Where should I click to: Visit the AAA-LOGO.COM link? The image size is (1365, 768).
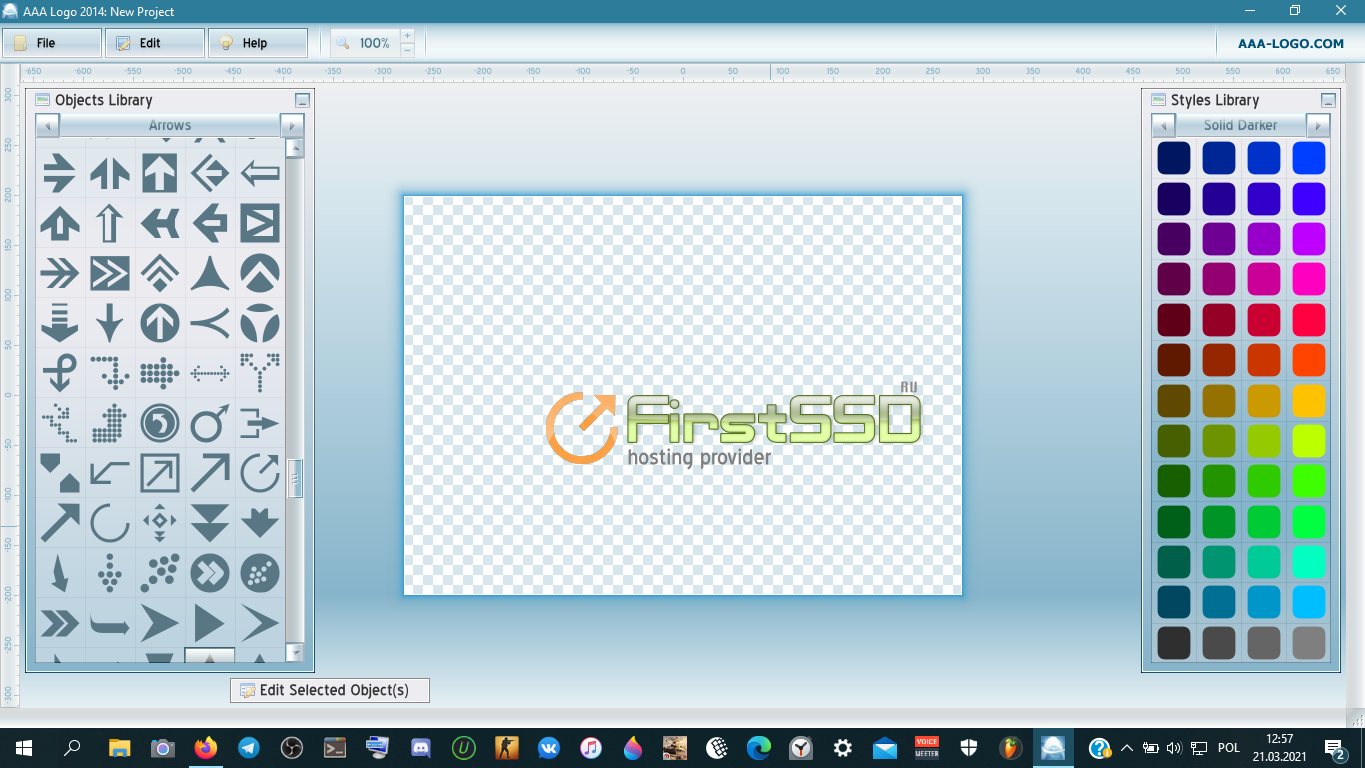[x=1291, y=43]
